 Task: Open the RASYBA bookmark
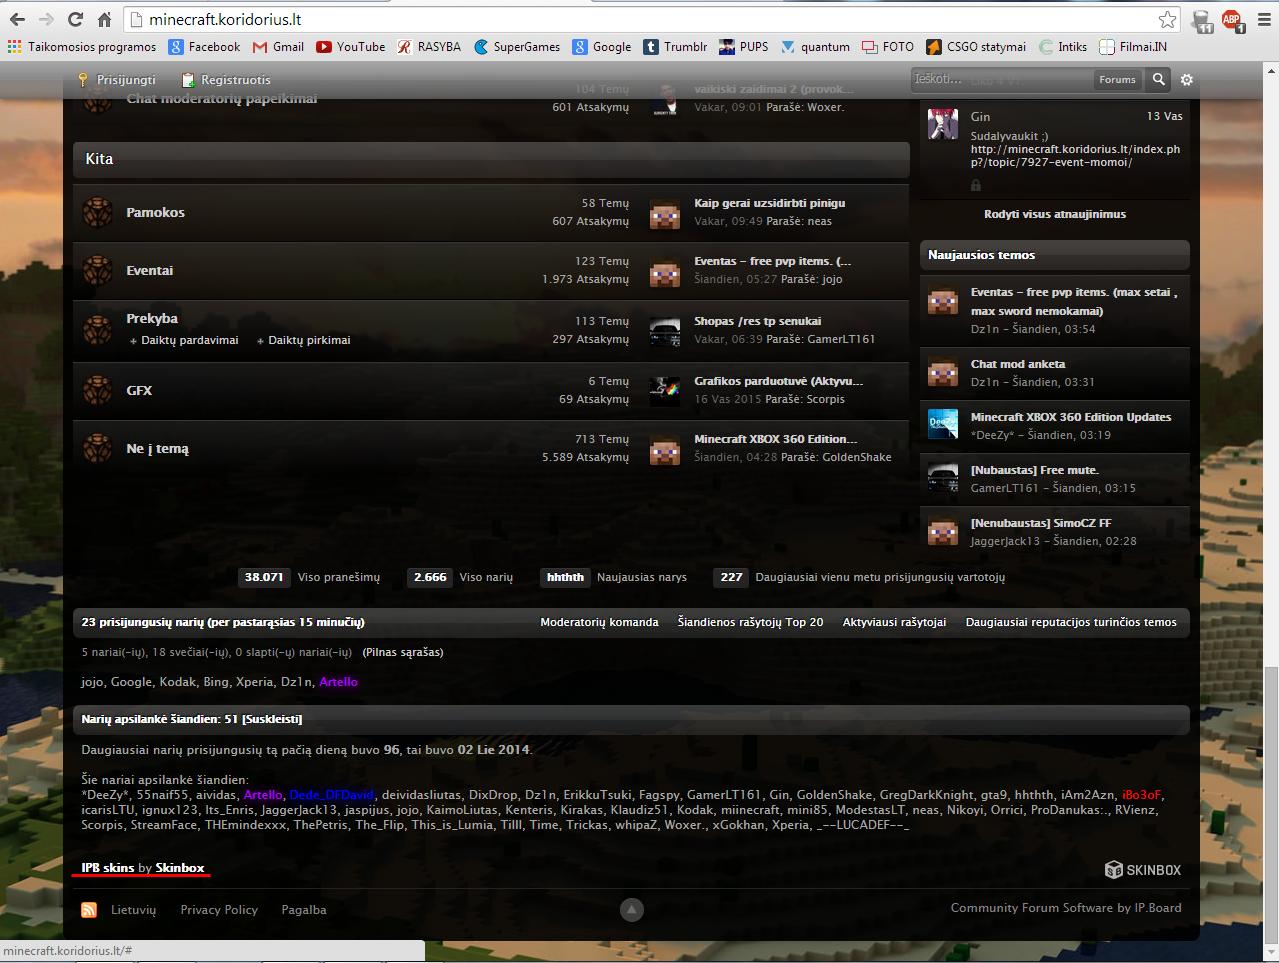429,46
